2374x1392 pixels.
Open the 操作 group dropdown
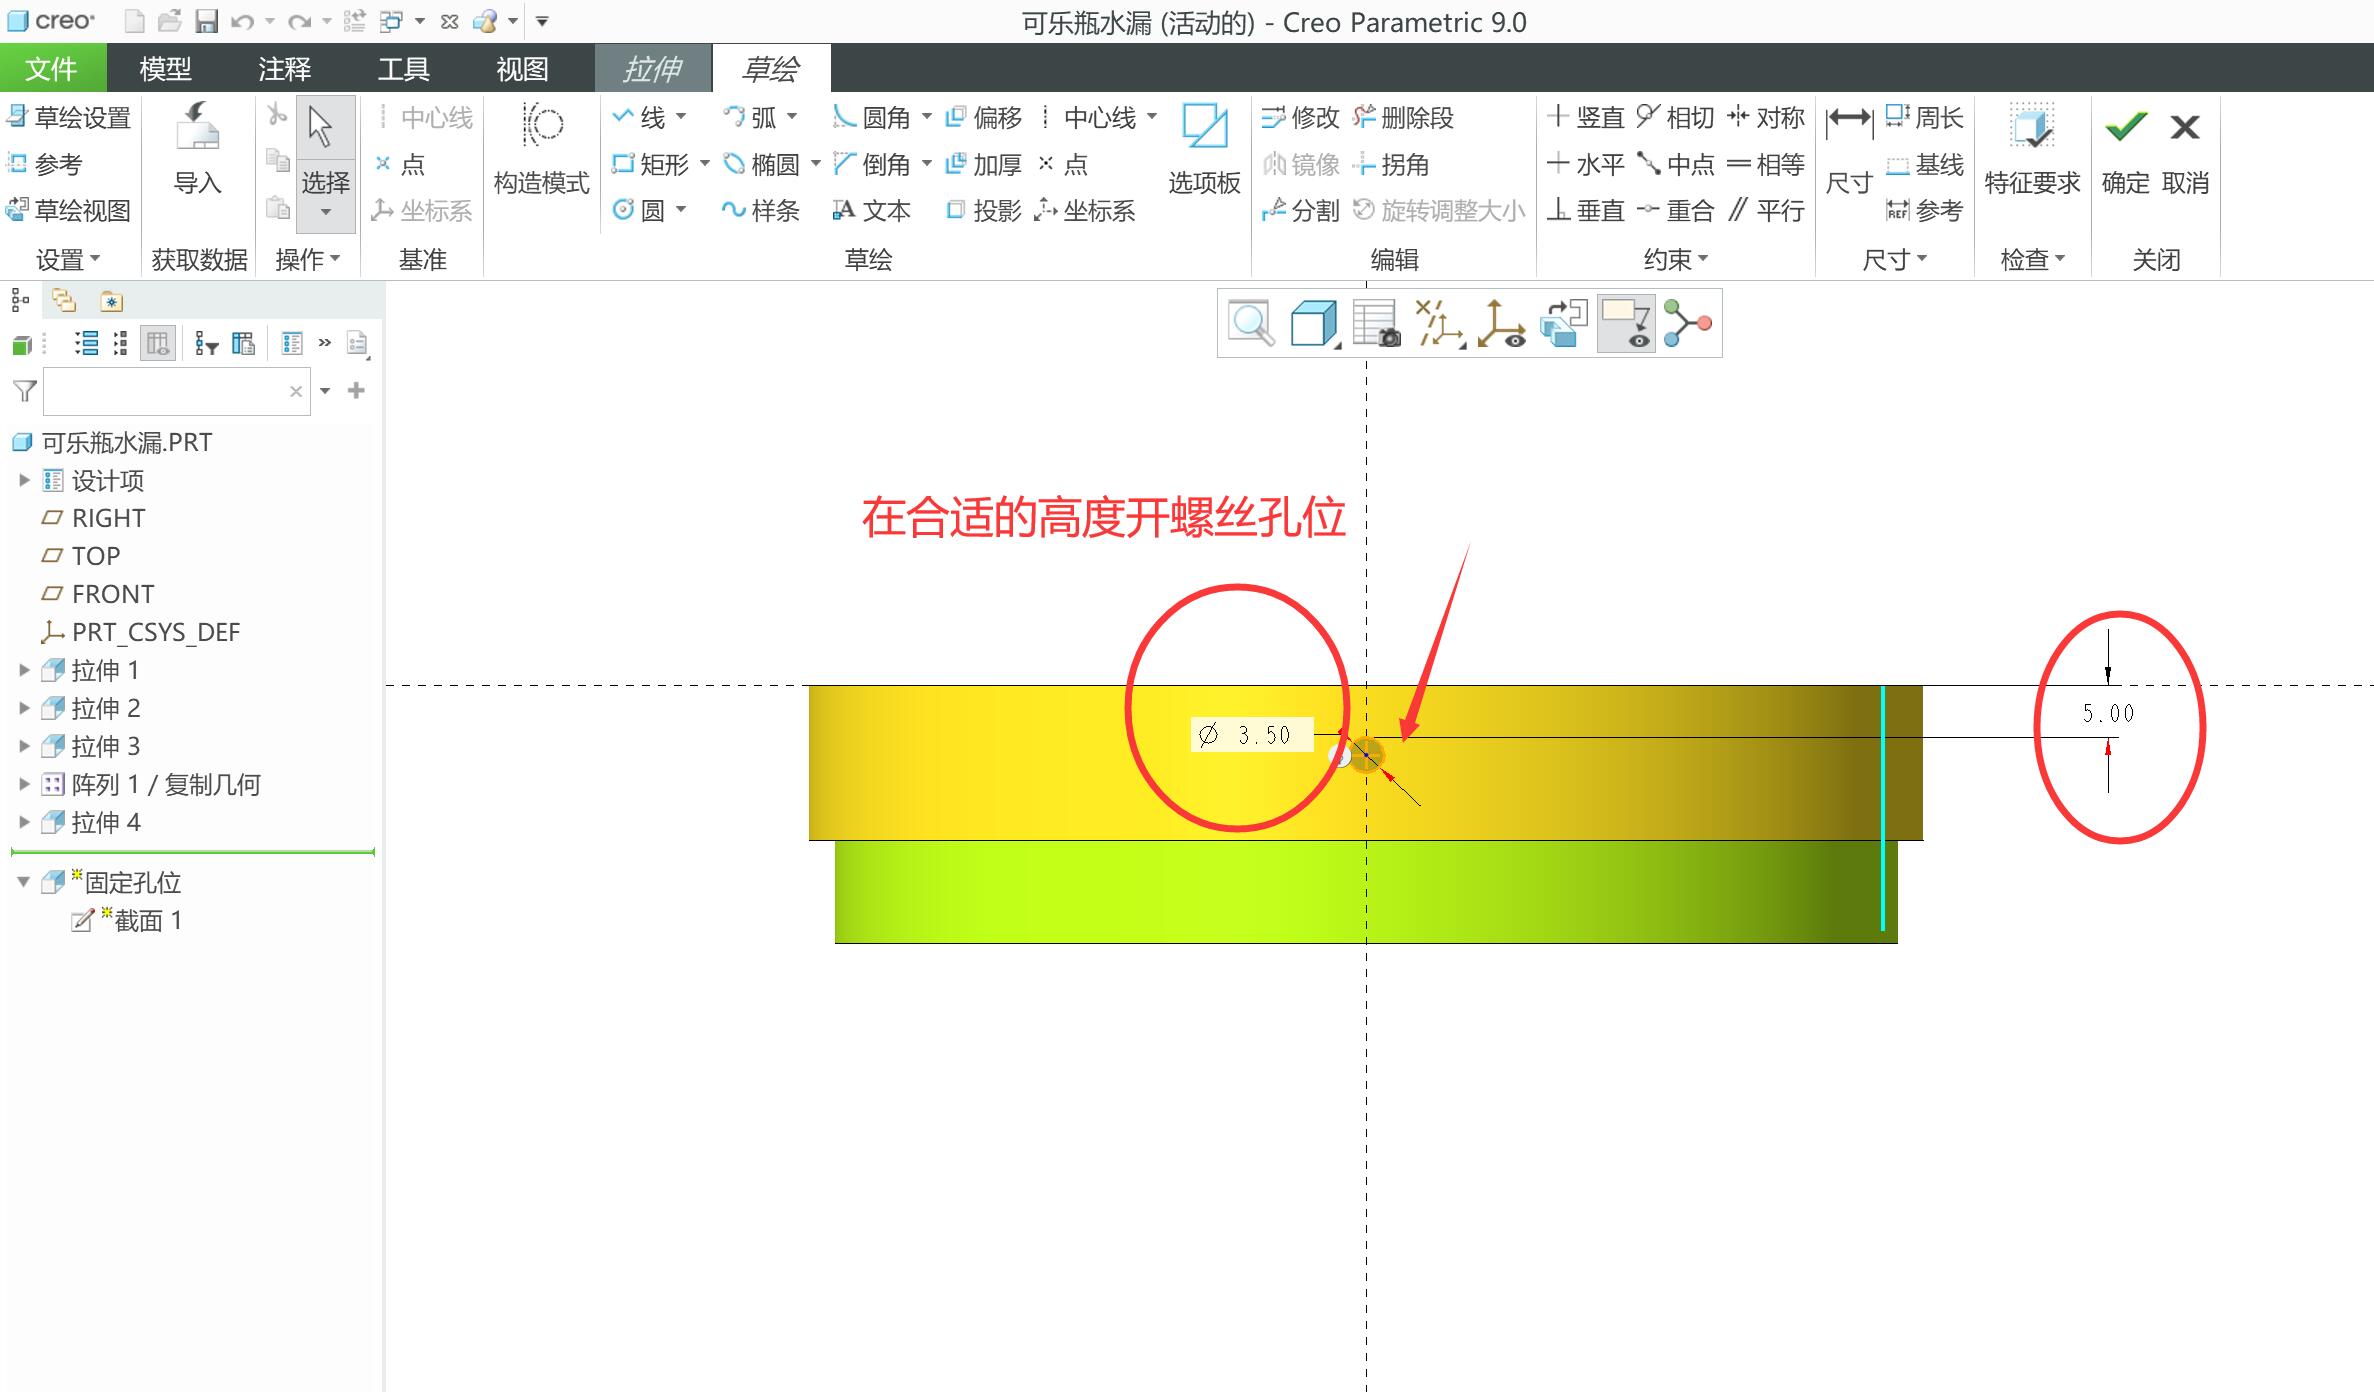click(x=308, y=260)
